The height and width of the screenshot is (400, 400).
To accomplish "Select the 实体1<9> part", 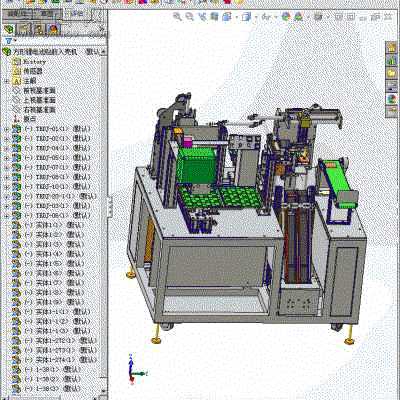I will pyautogui.click(x=48, y=302).
